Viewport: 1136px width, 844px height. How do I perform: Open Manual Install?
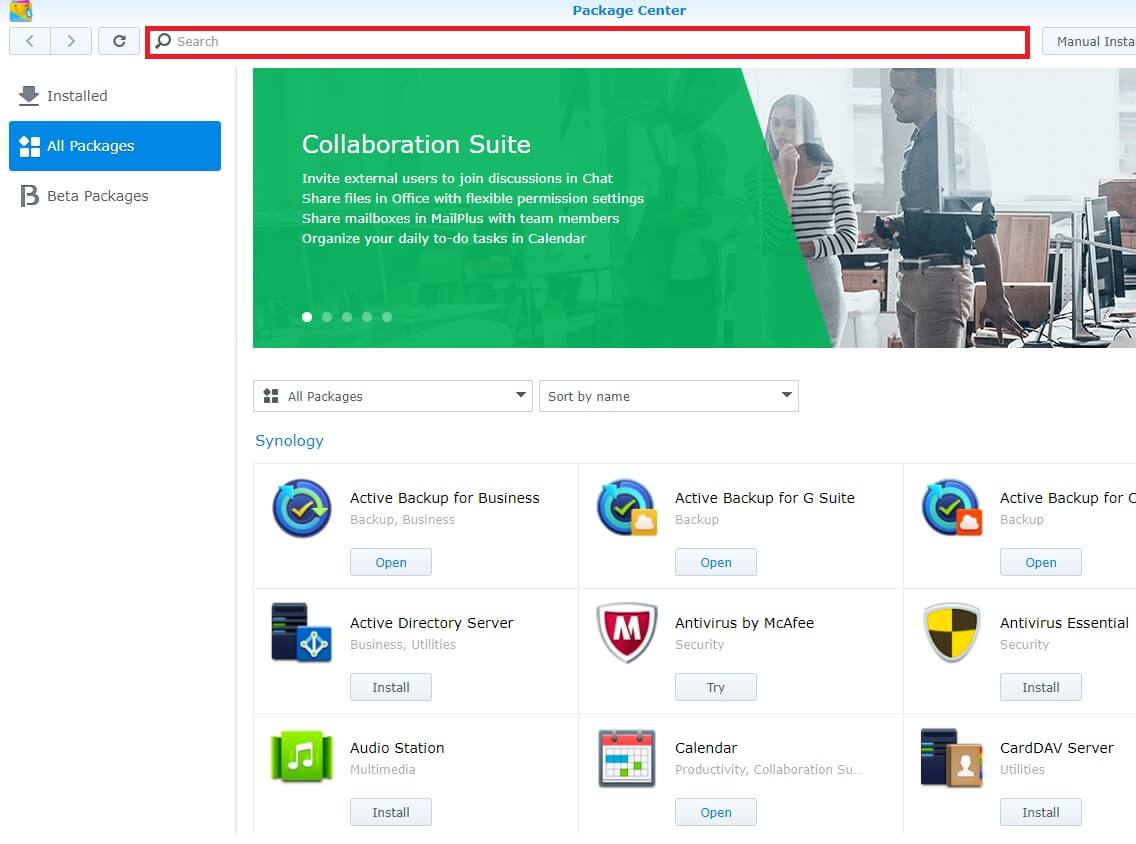(x=1090, y=41)
